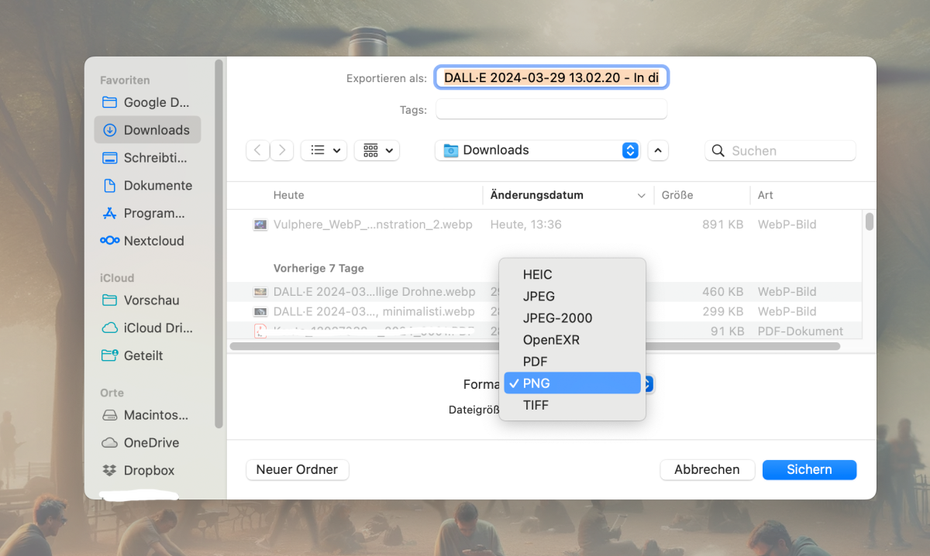Choose JPEG from the format menu
Image resolution: width=930 pixels, height=556 pixels.
coord(538,296)
